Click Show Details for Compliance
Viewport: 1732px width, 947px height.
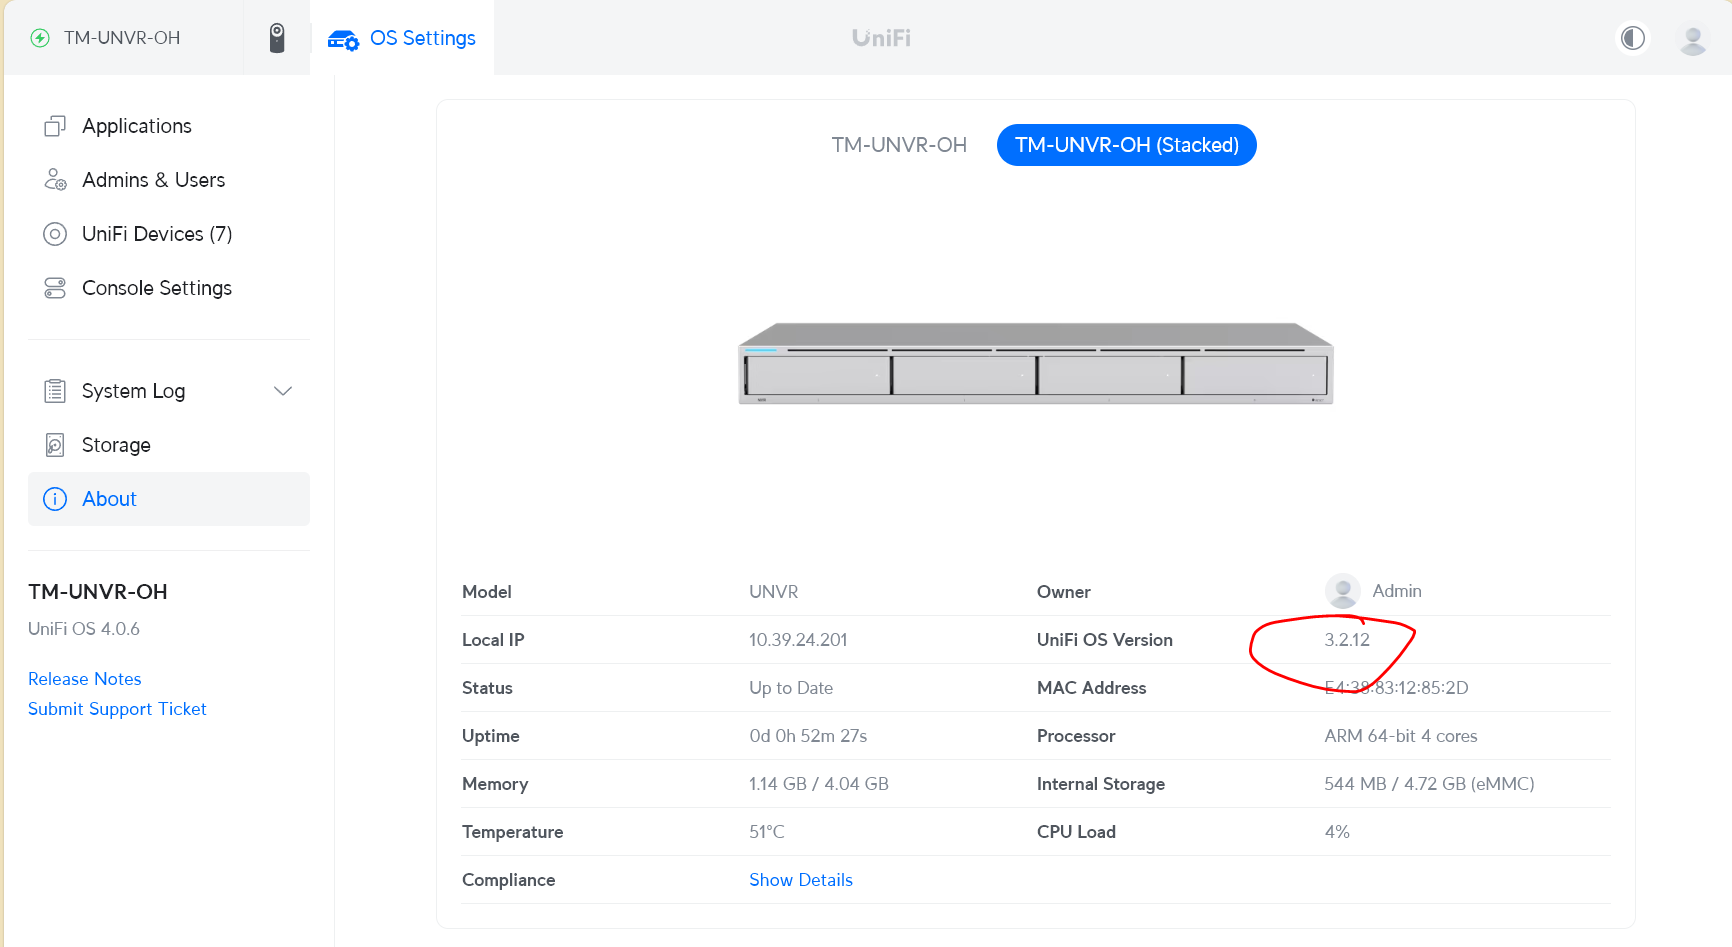coord(801,880)
